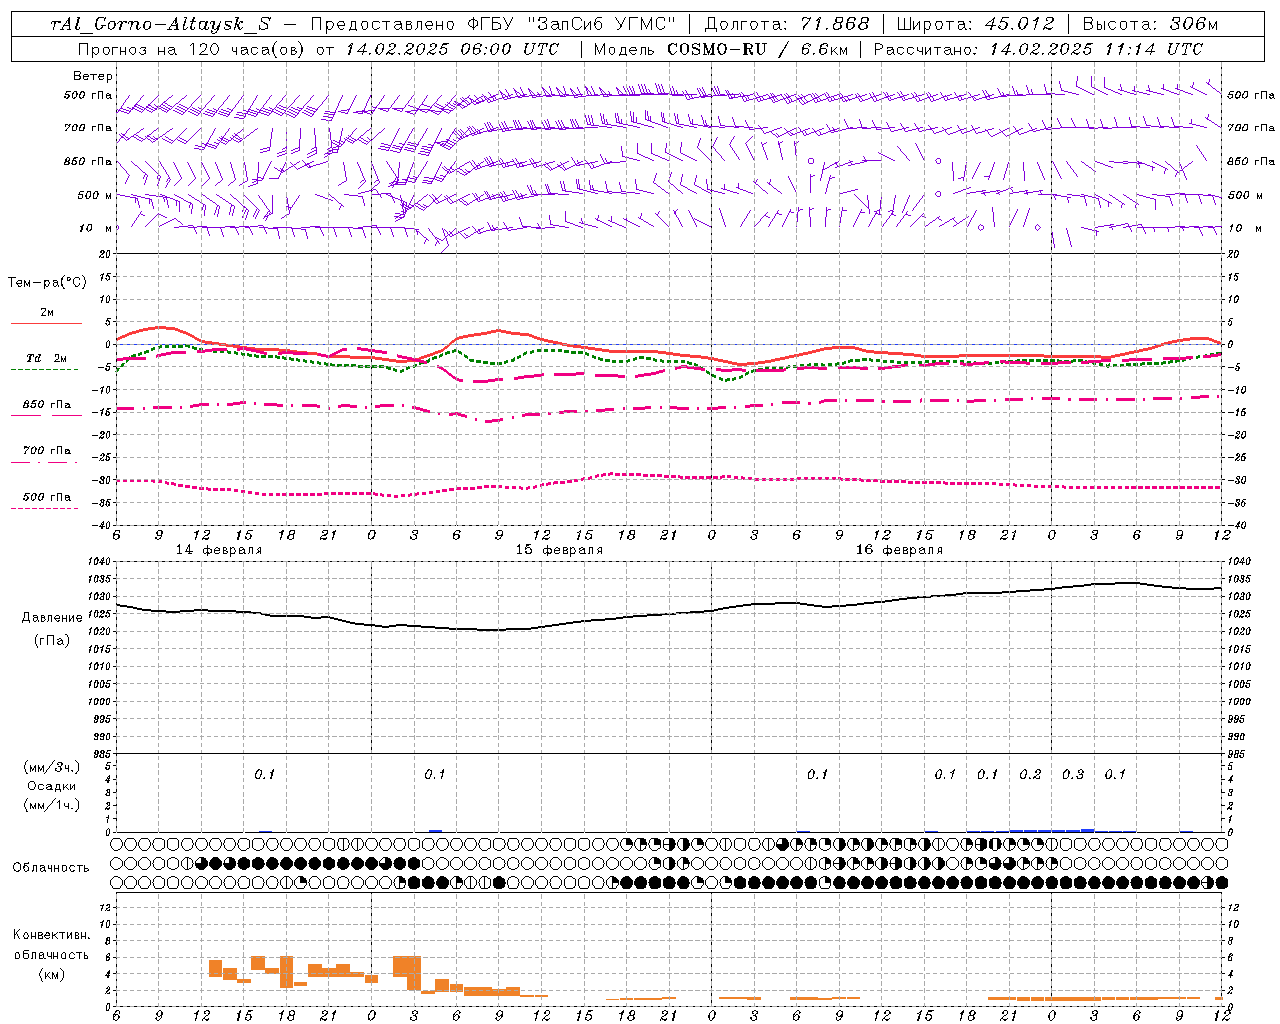Click the 14 февраля date label

tap(219, 550)
